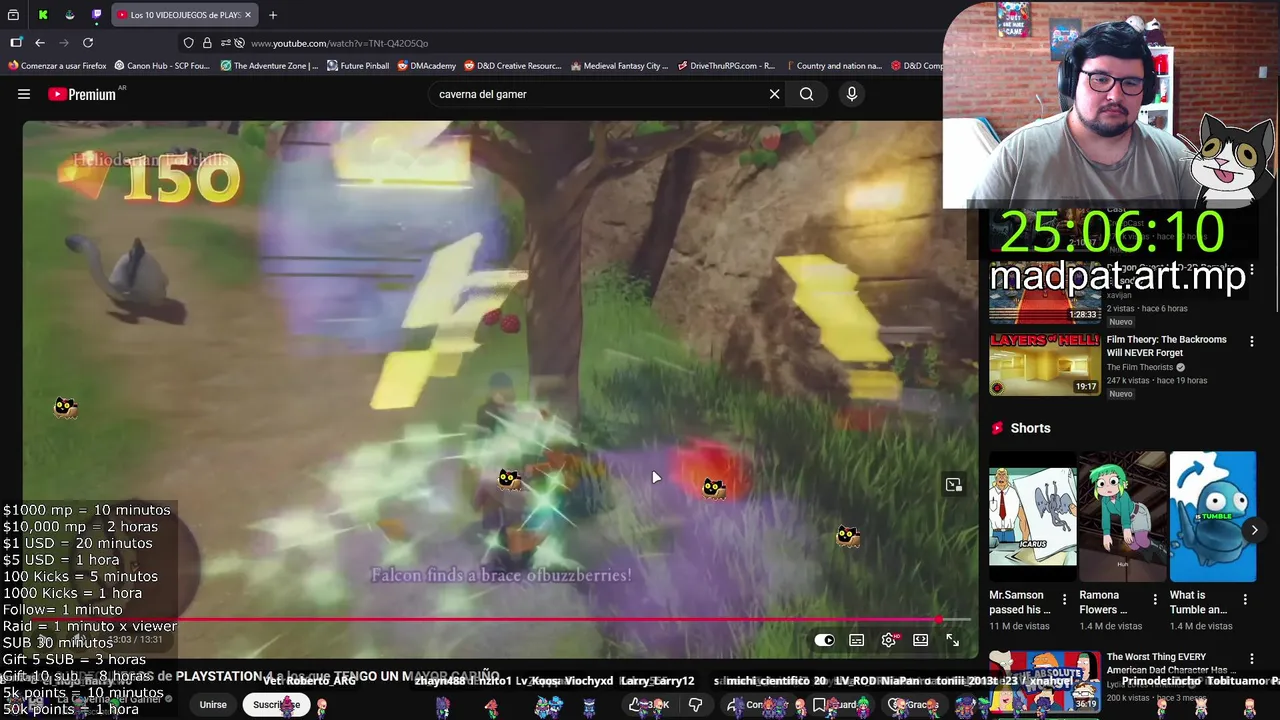
Task: Switch to the pinned Kick tab
Action: (x=43, y=15)
